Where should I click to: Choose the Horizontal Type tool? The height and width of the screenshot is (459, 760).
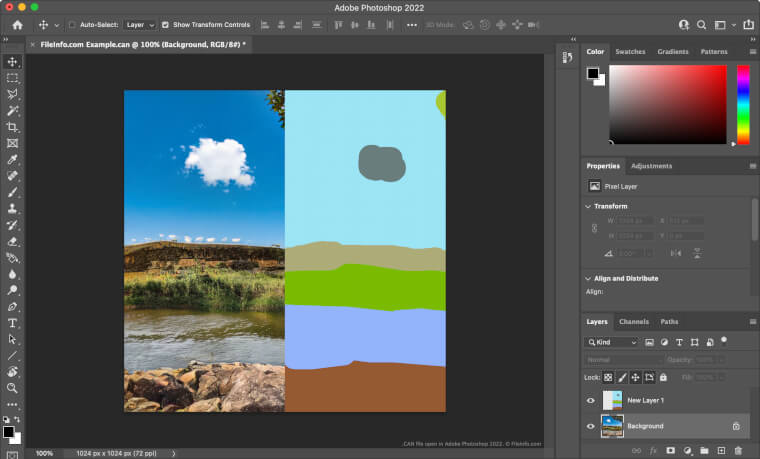(x=12, y=323)
